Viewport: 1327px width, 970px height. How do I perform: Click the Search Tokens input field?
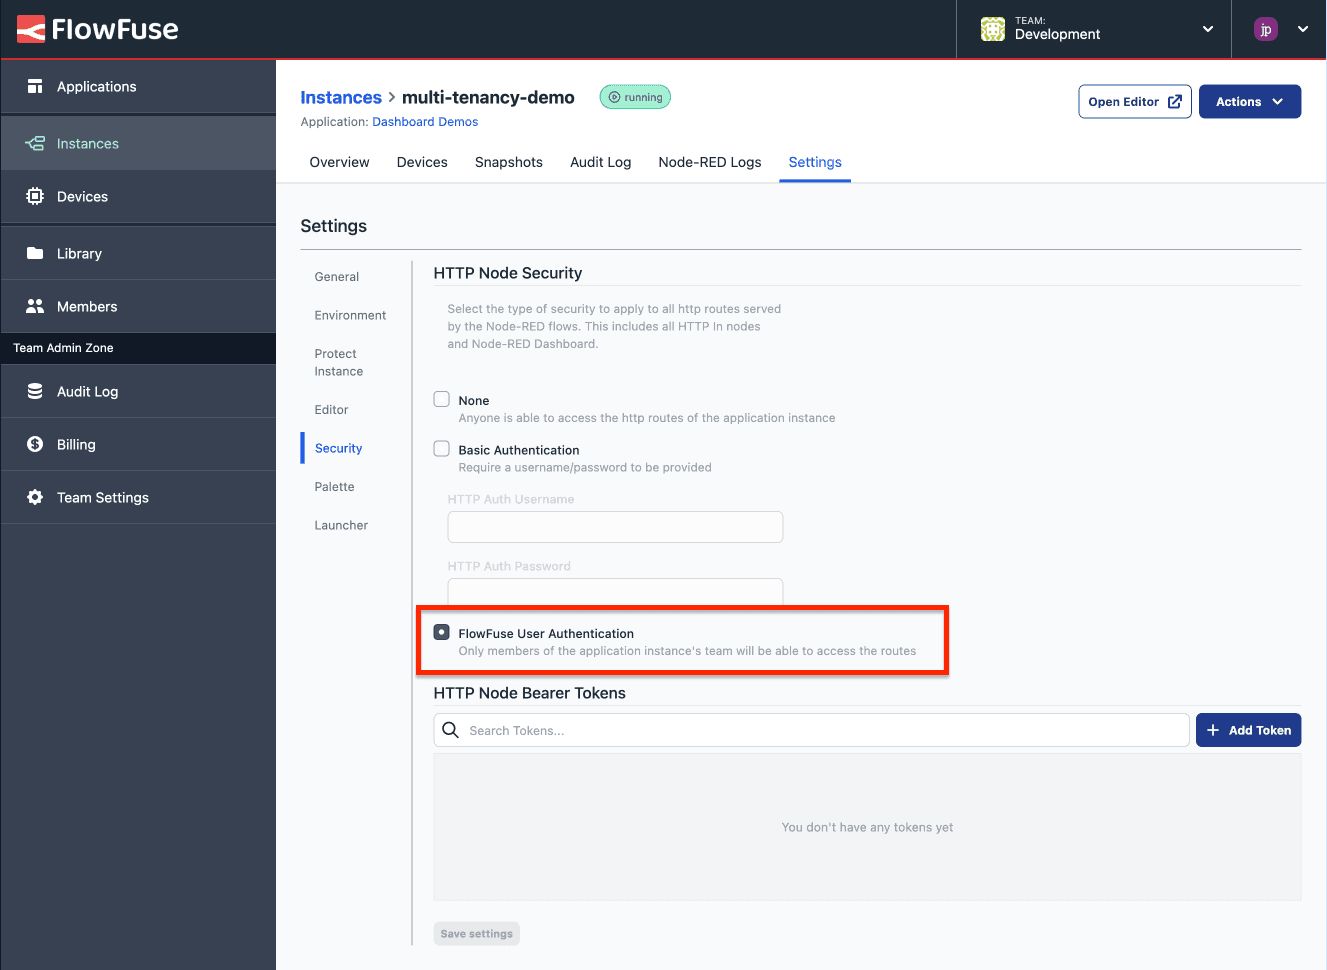[811, 730]
